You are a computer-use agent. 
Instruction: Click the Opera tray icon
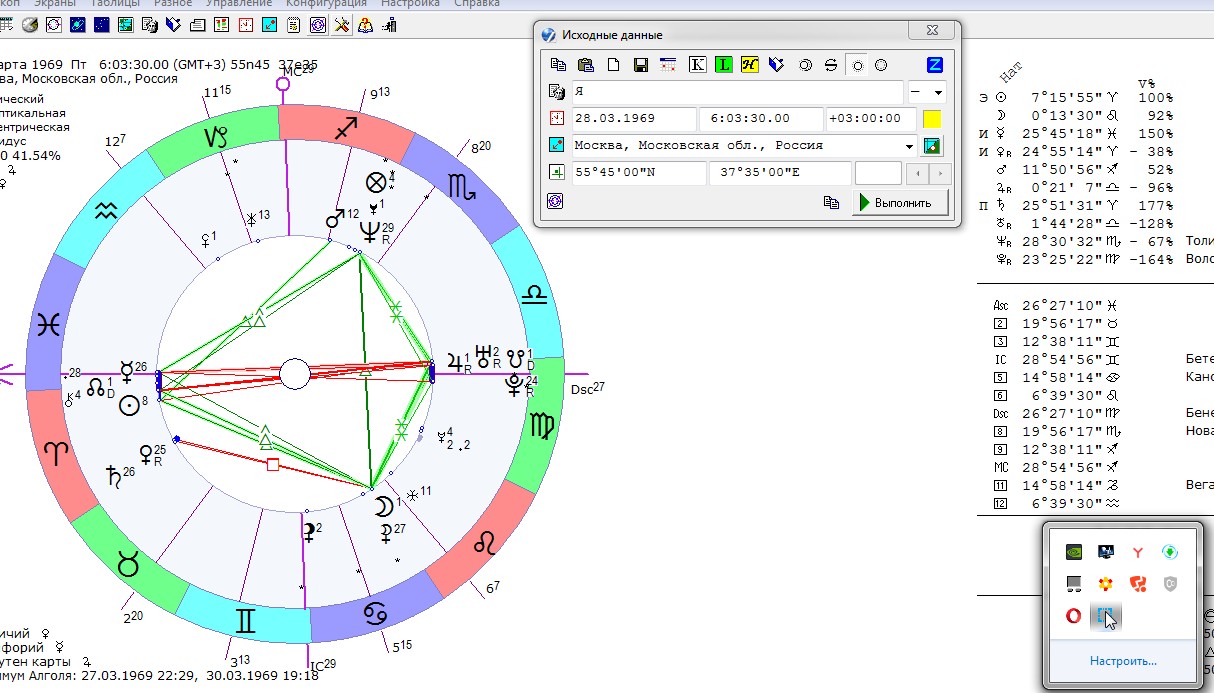coord(1074,616)
